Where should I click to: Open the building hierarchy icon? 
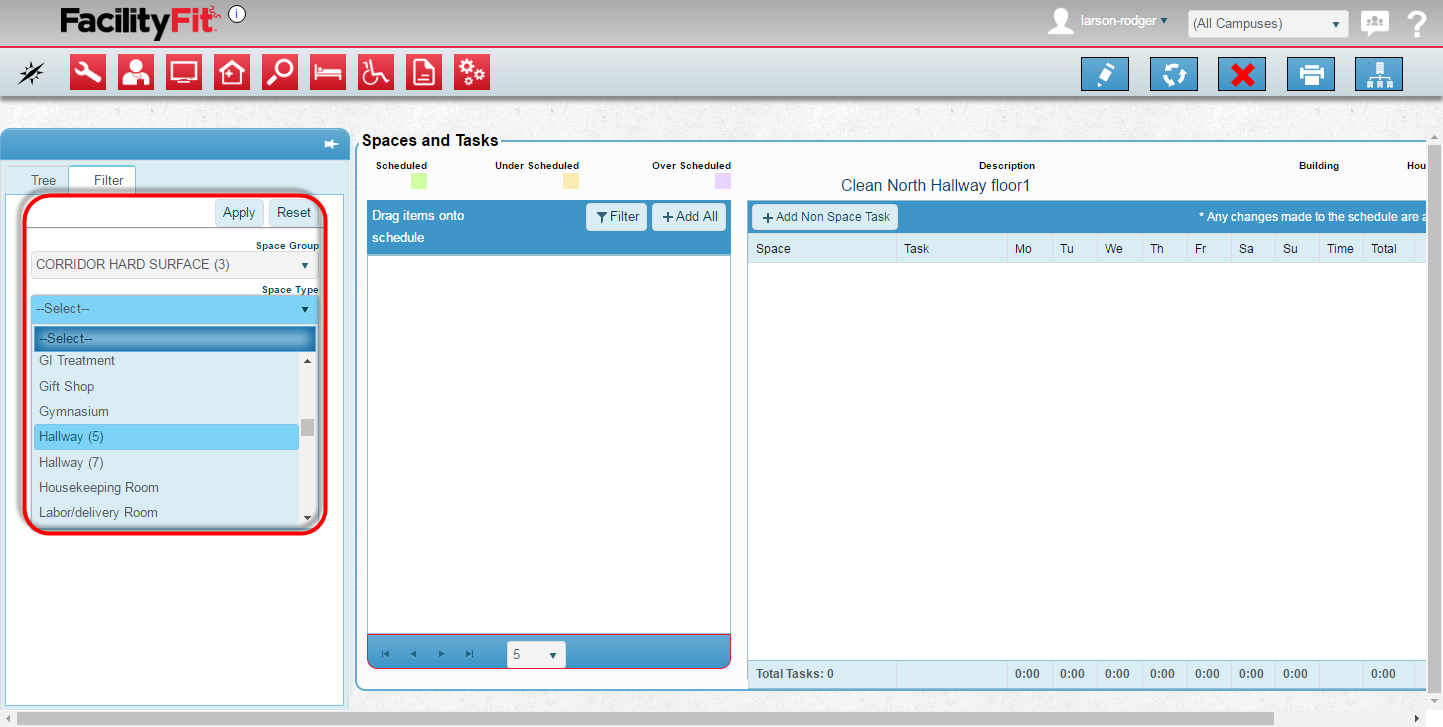click(x=1378, y=75)
